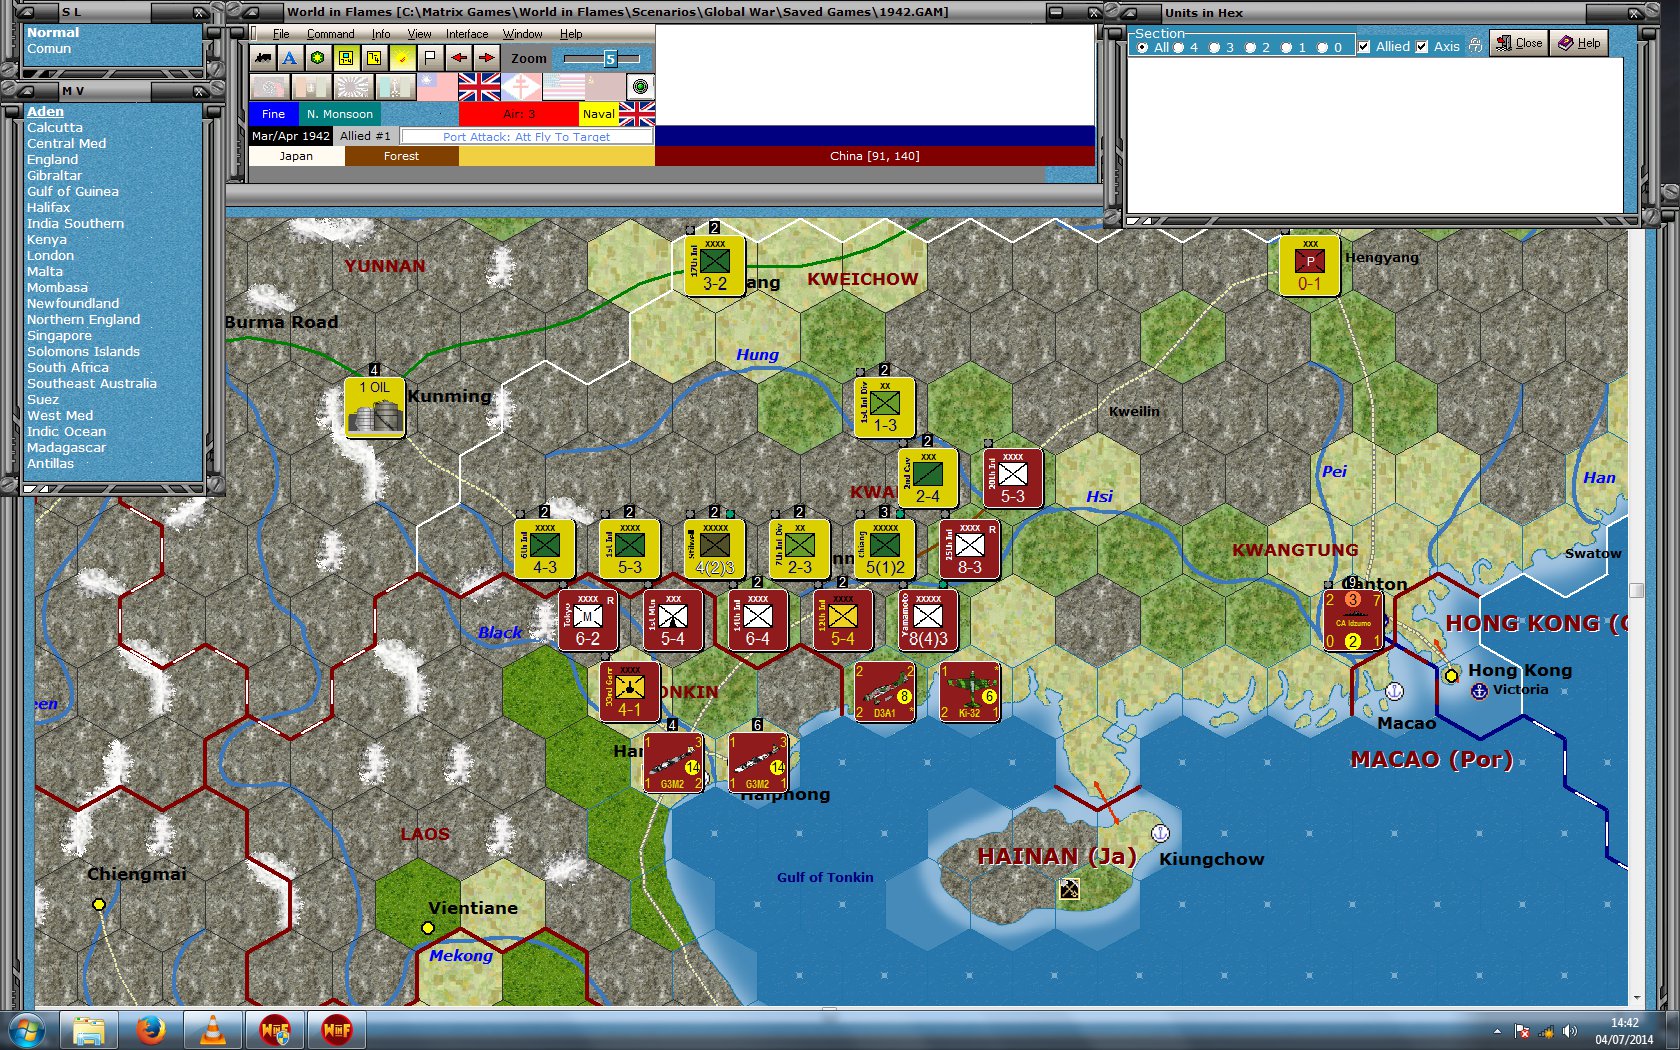Screen dimensions: 1680x1050
Task: Open the Command menu
Action: (x=330, y=33)
